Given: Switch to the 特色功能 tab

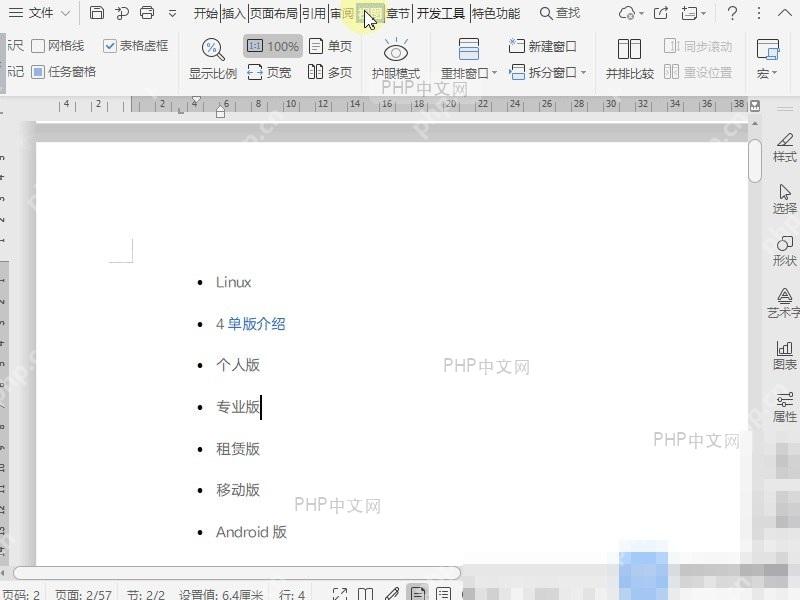Looking at the screenshot, I should [496, 14].
